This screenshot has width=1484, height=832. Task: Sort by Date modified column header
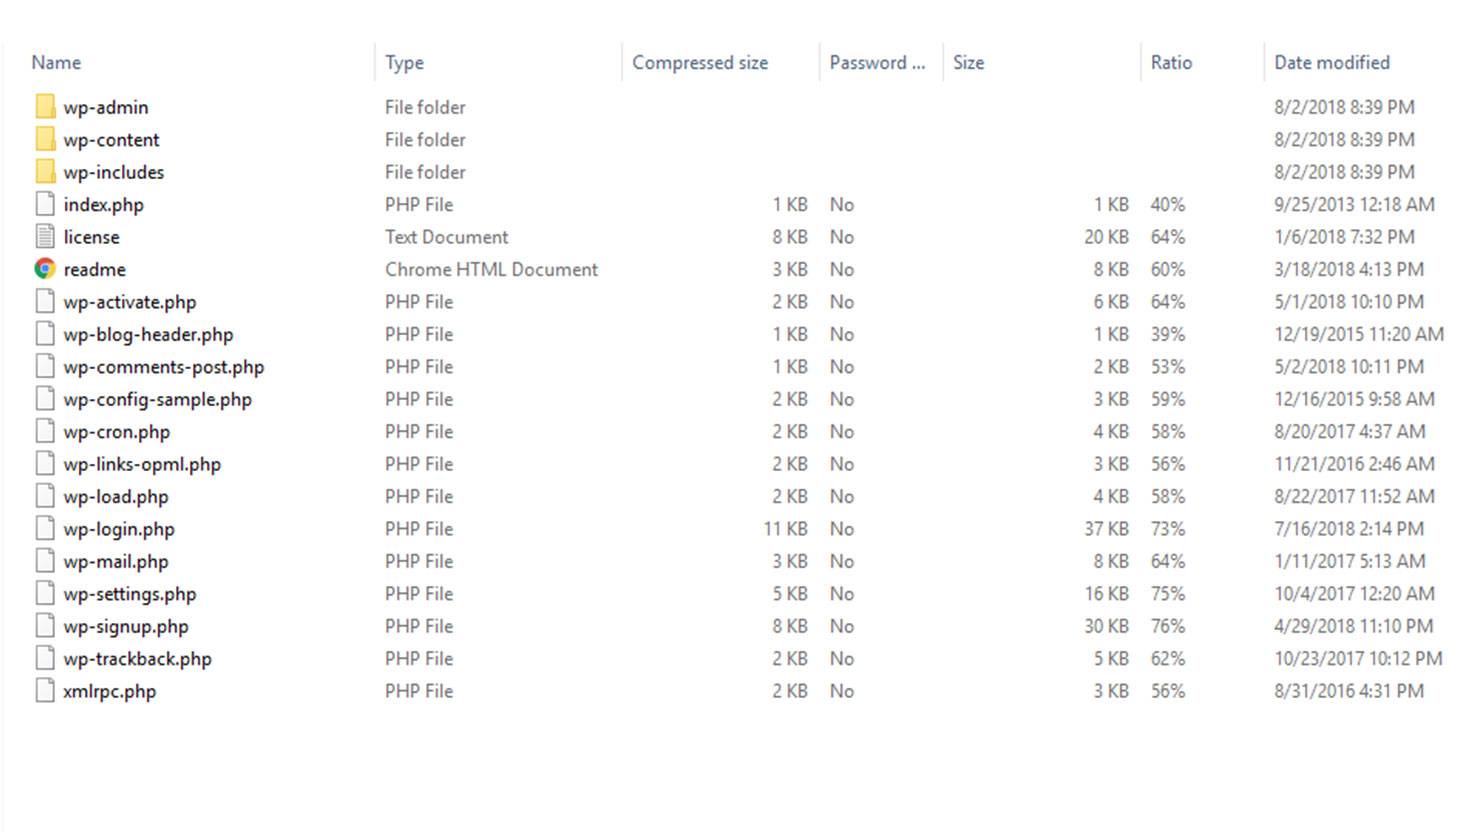point(1332,62)
